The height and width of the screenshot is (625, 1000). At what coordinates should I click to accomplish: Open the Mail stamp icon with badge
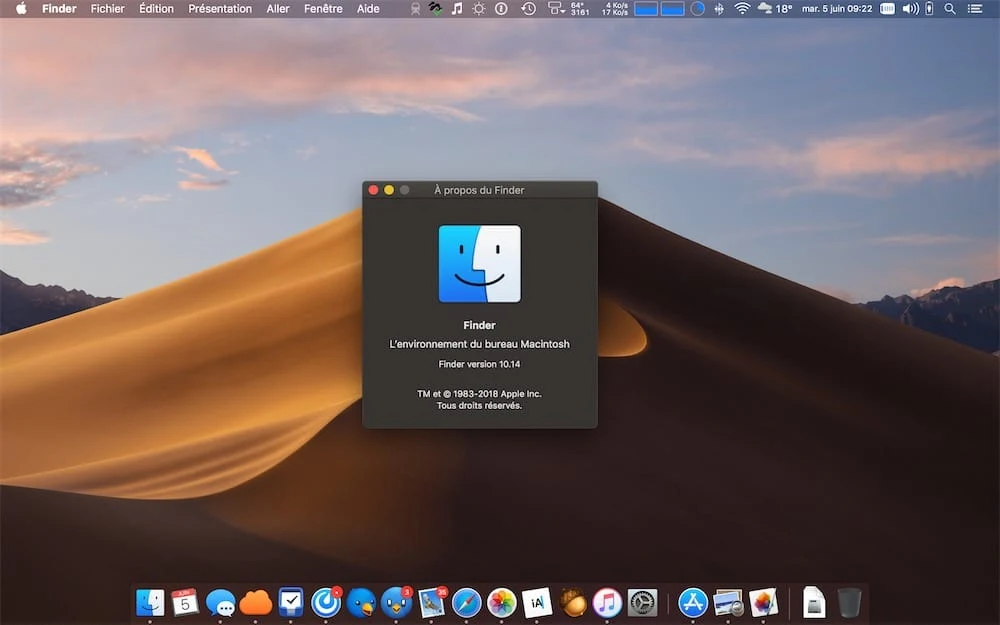coord(432,602)
